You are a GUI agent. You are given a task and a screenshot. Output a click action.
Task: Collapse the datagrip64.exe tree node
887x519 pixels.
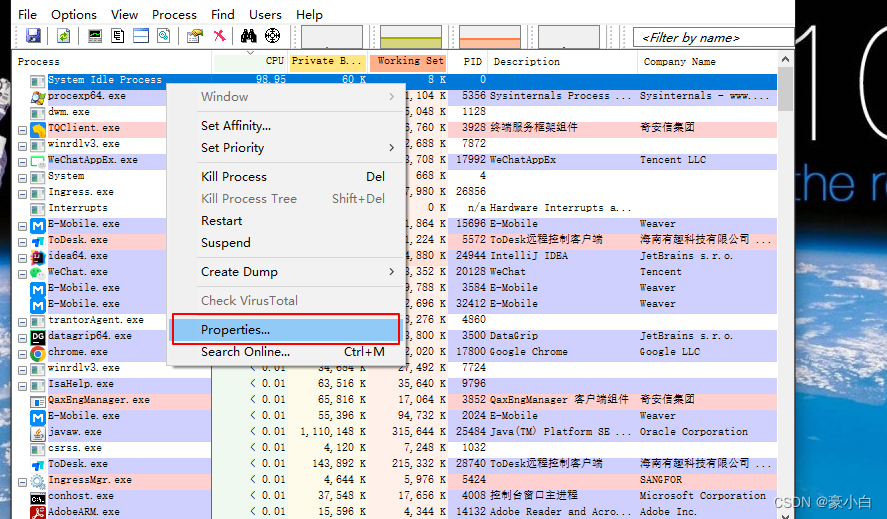point(22,338)
